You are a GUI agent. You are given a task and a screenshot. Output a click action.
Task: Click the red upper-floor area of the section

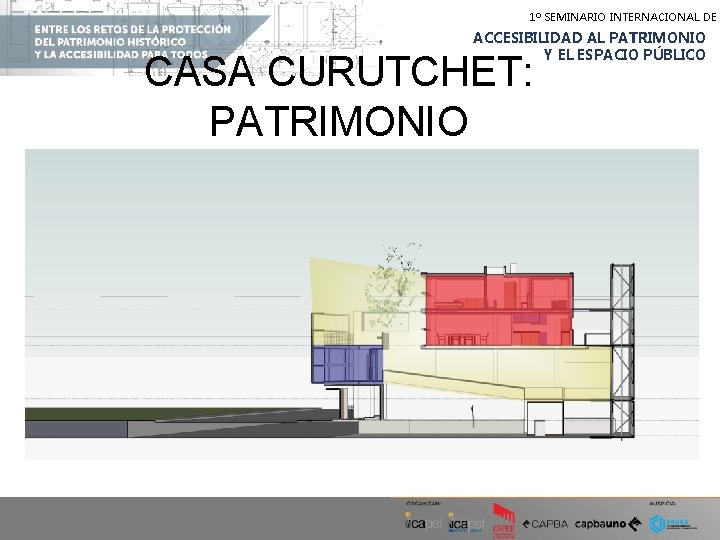(x=498, y=310)
